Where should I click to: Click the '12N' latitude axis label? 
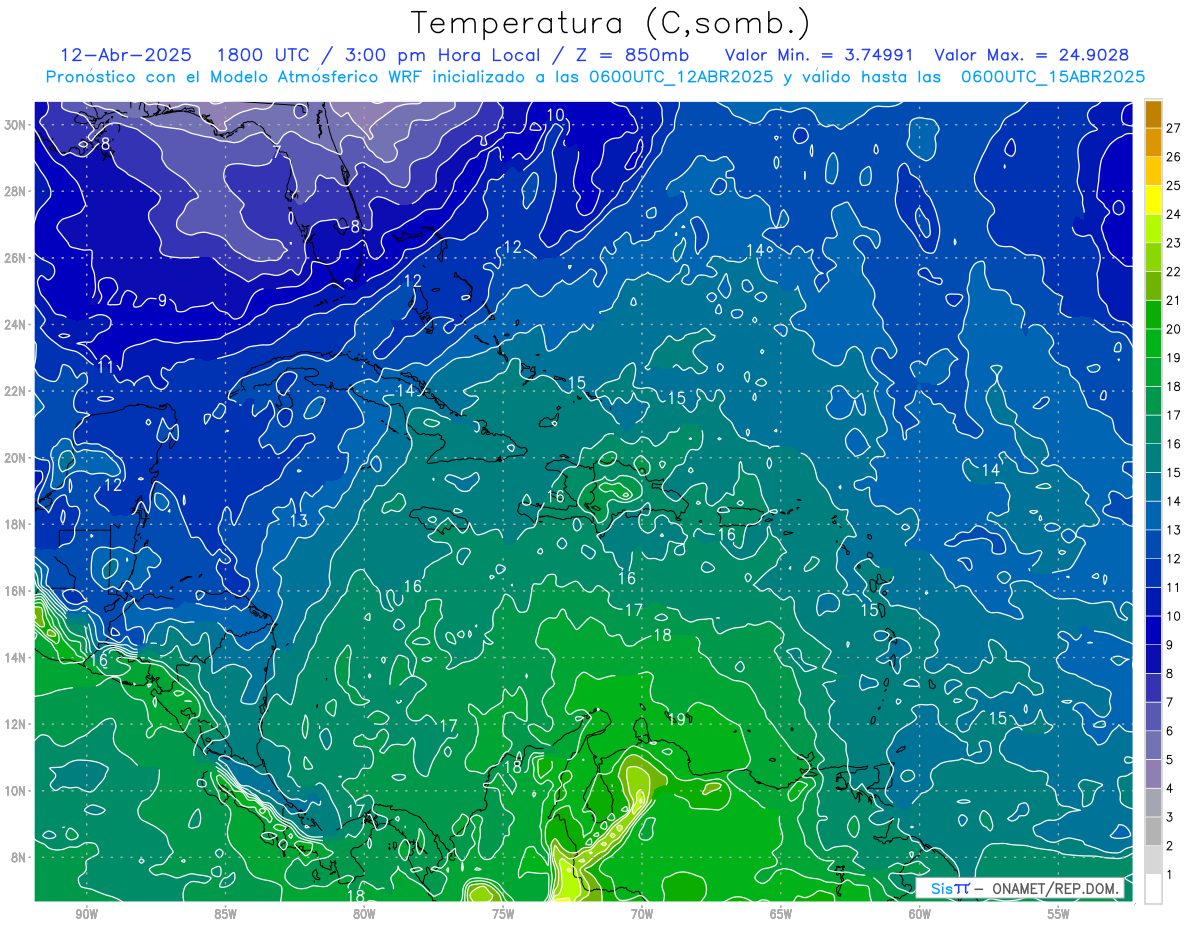click(x=16, y=724)
